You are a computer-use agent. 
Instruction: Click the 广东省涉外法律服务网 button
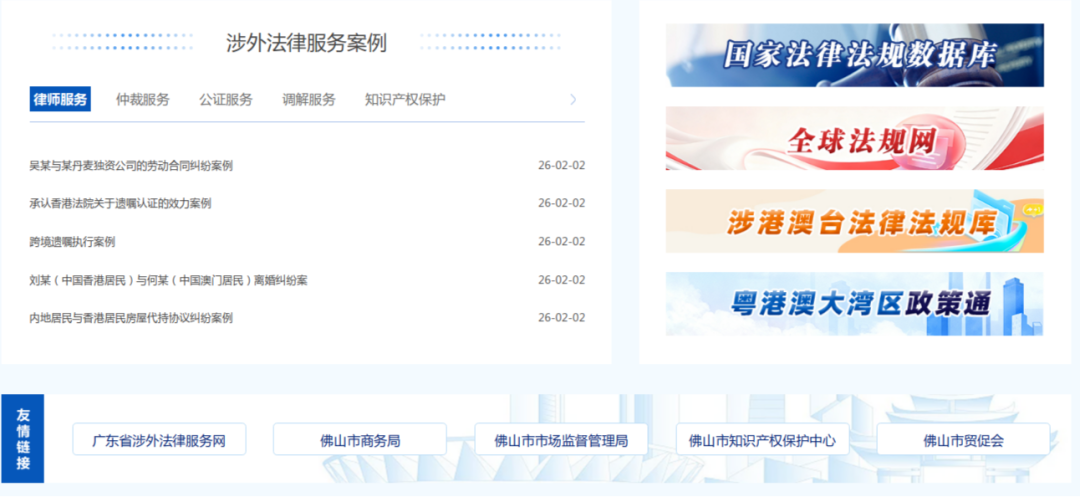pyautogui.click(x=159, y=439)
